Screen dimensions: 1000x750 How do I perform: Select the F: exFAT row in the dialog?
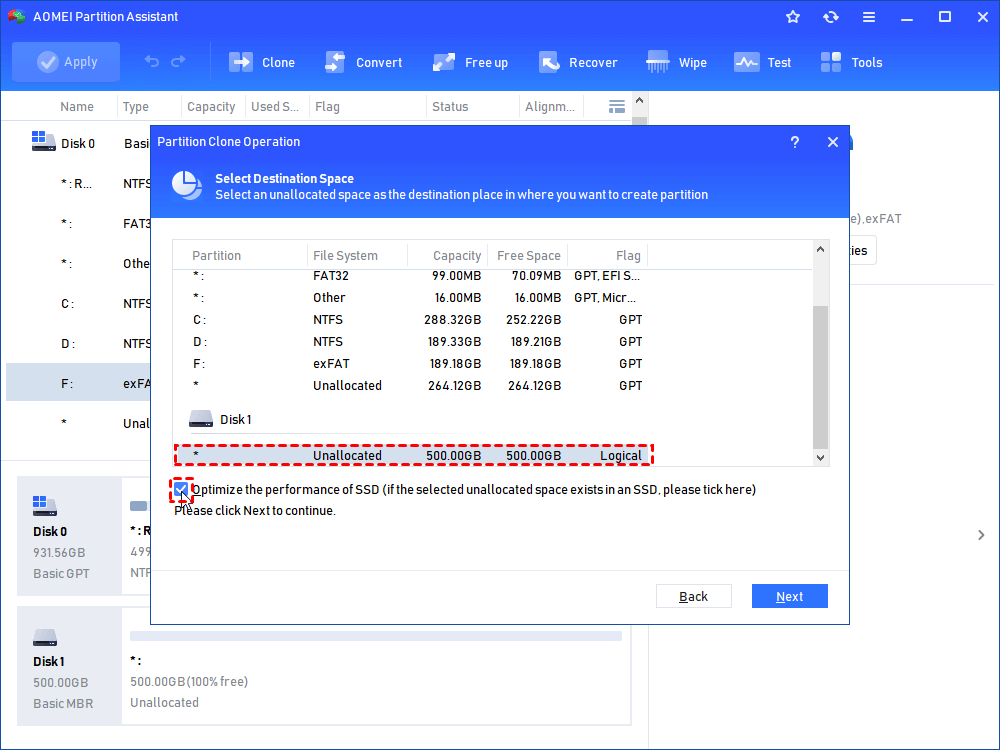tap(413, 364)
